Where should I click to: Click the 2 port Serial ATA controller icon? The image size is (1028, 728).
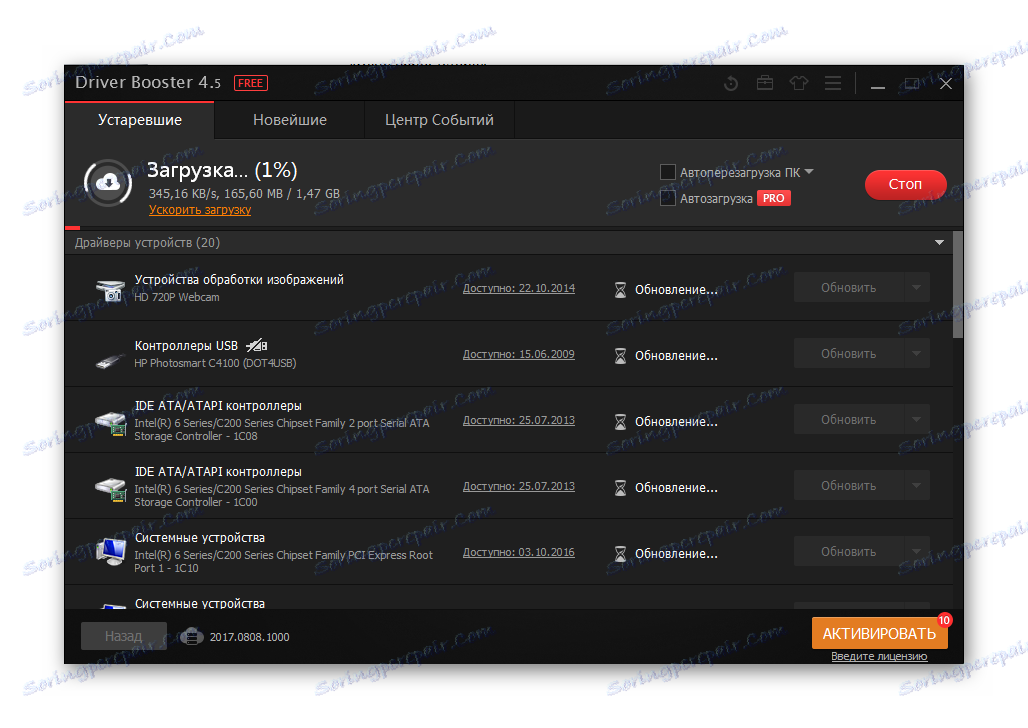[x=110, y=423]
